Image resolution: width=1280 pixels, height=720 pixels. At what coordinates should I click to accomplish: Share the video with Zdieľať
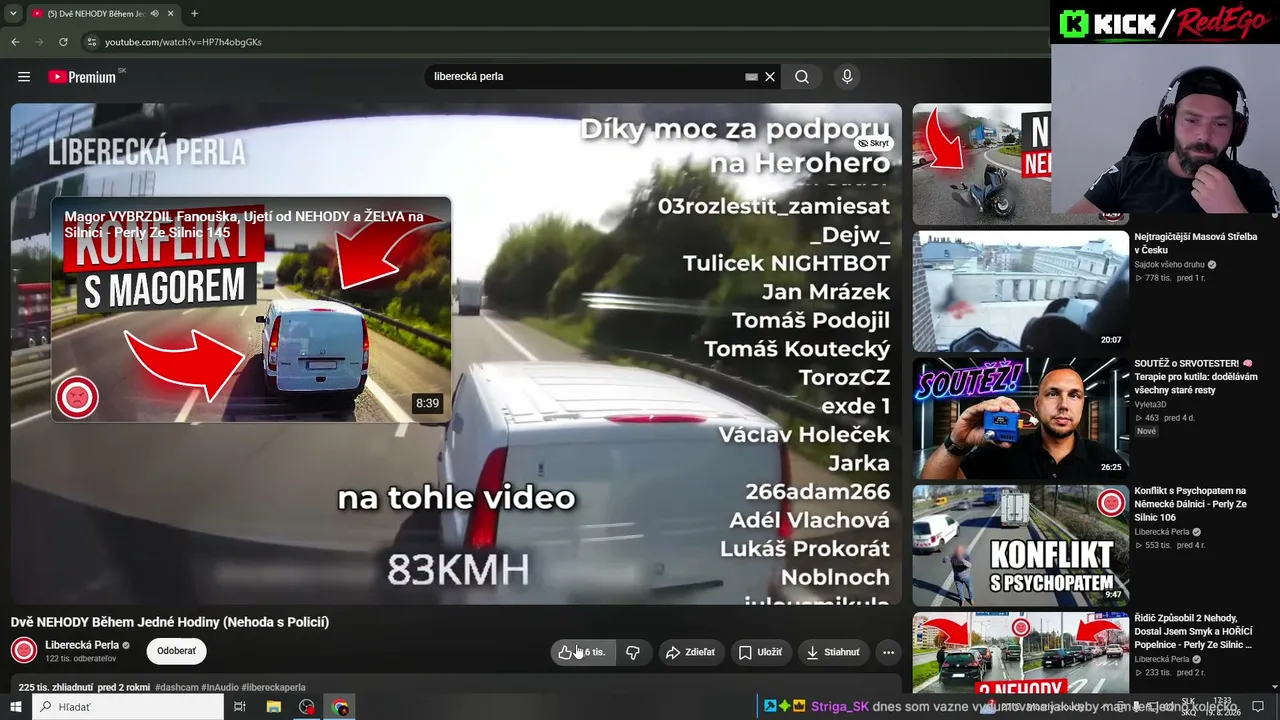point(690,652)
